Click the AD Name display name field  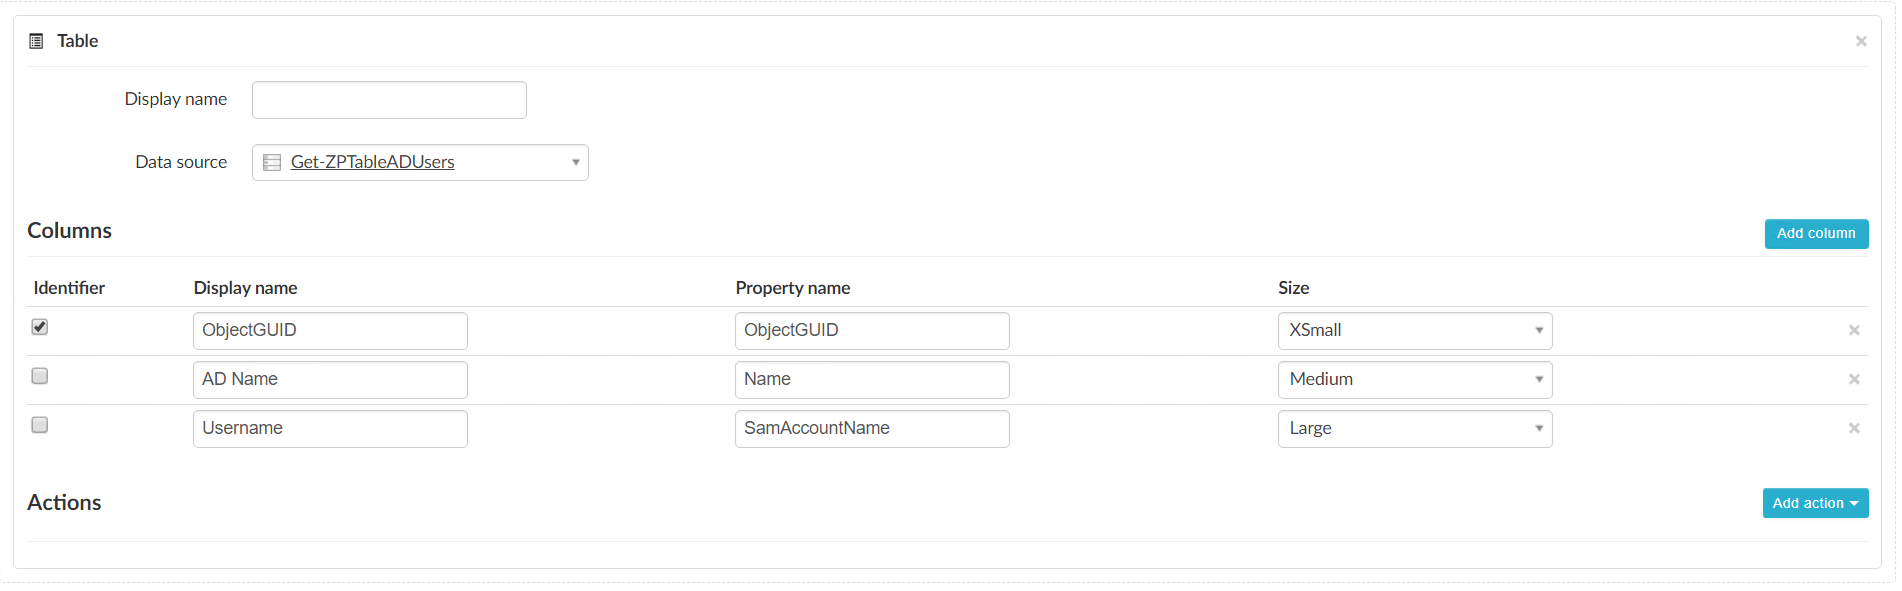[330, 380]
